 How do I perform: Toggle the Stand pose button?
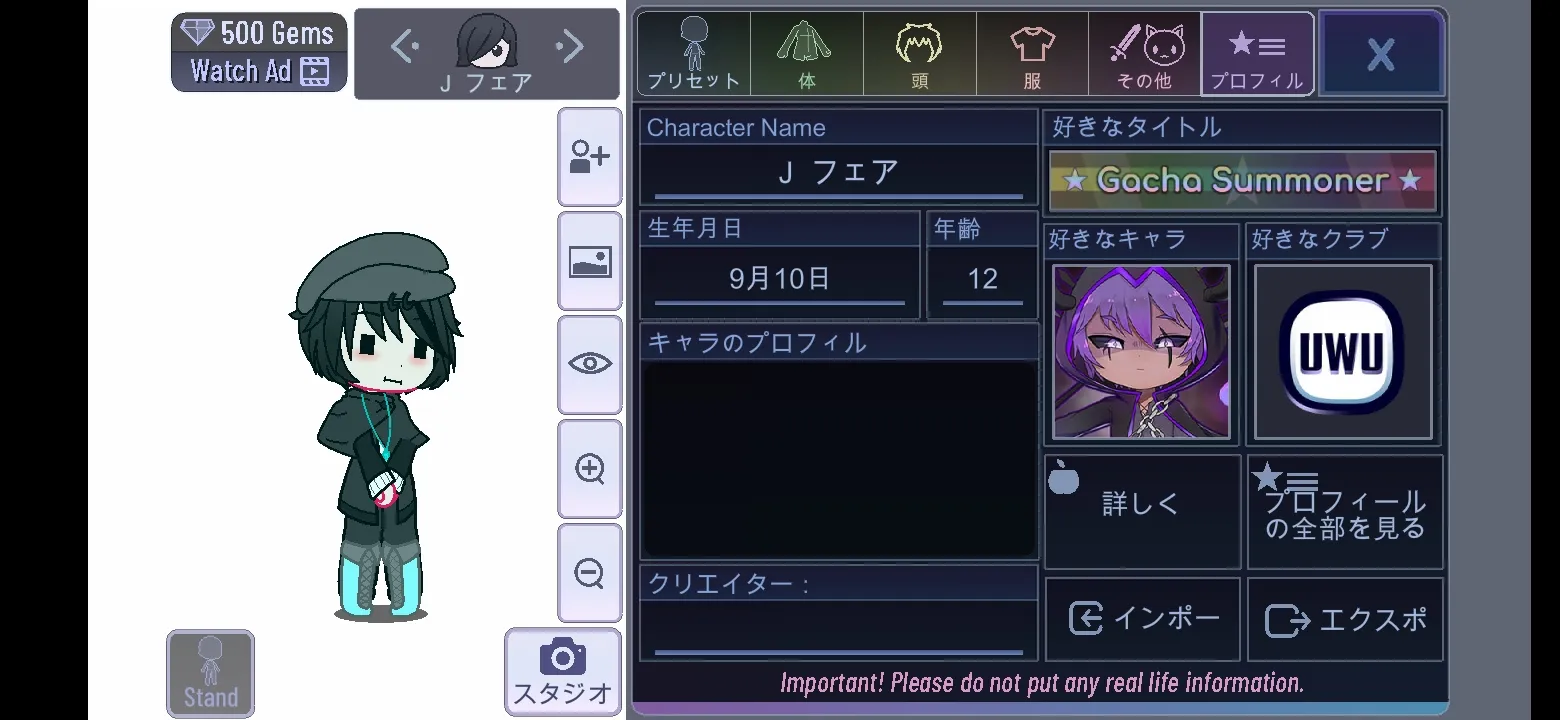210,673
